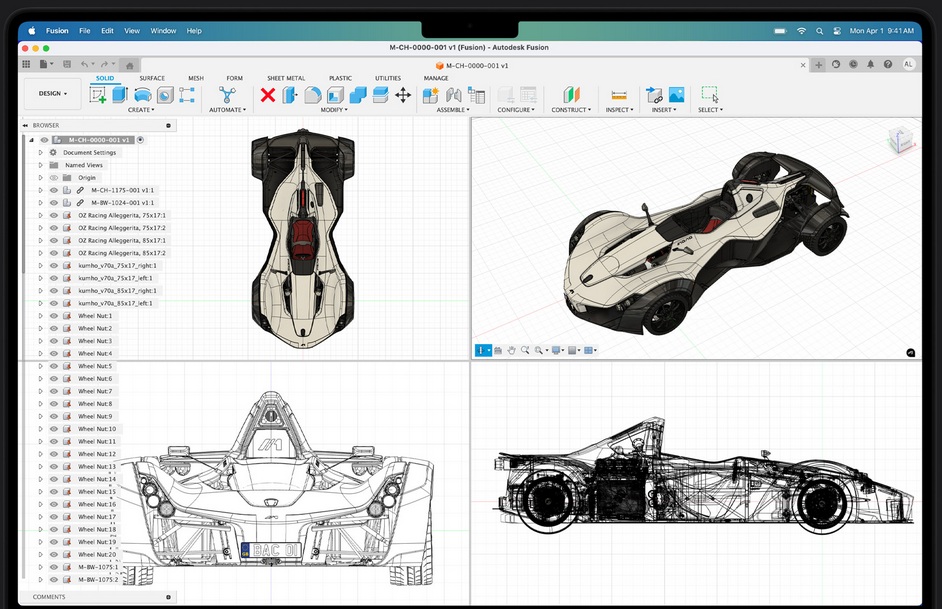Click the New Component icon
This screenshot has height=609, width=942.
click(x=431, y=94)
